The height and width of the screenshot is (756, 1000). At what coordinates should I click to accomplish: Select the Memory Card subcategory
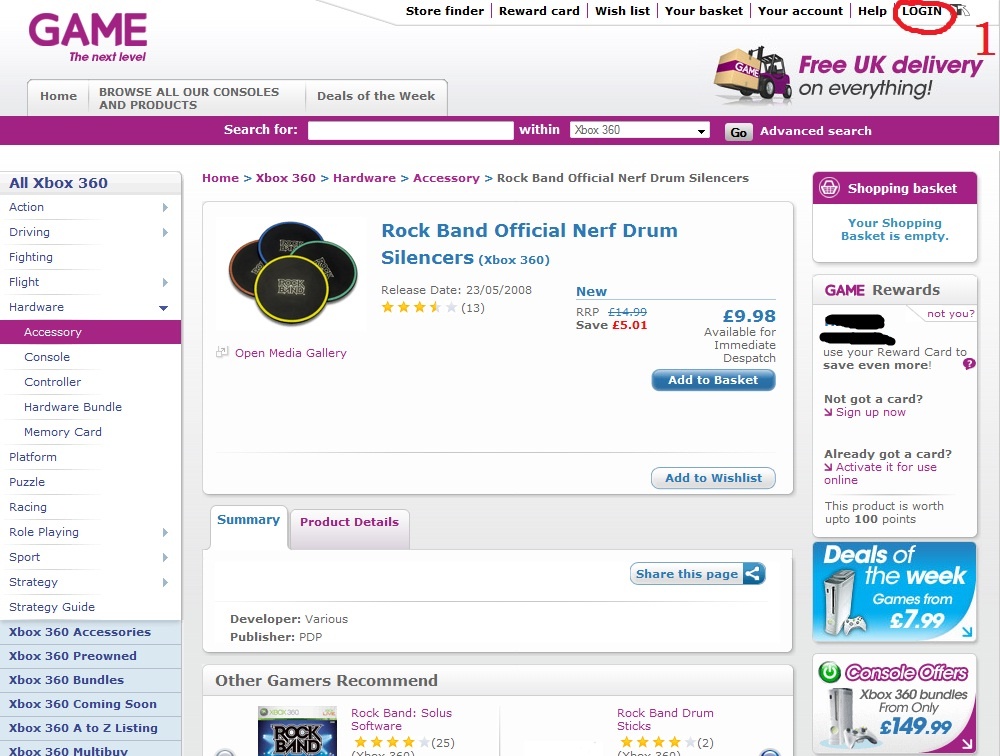click(x=62, y=432)
